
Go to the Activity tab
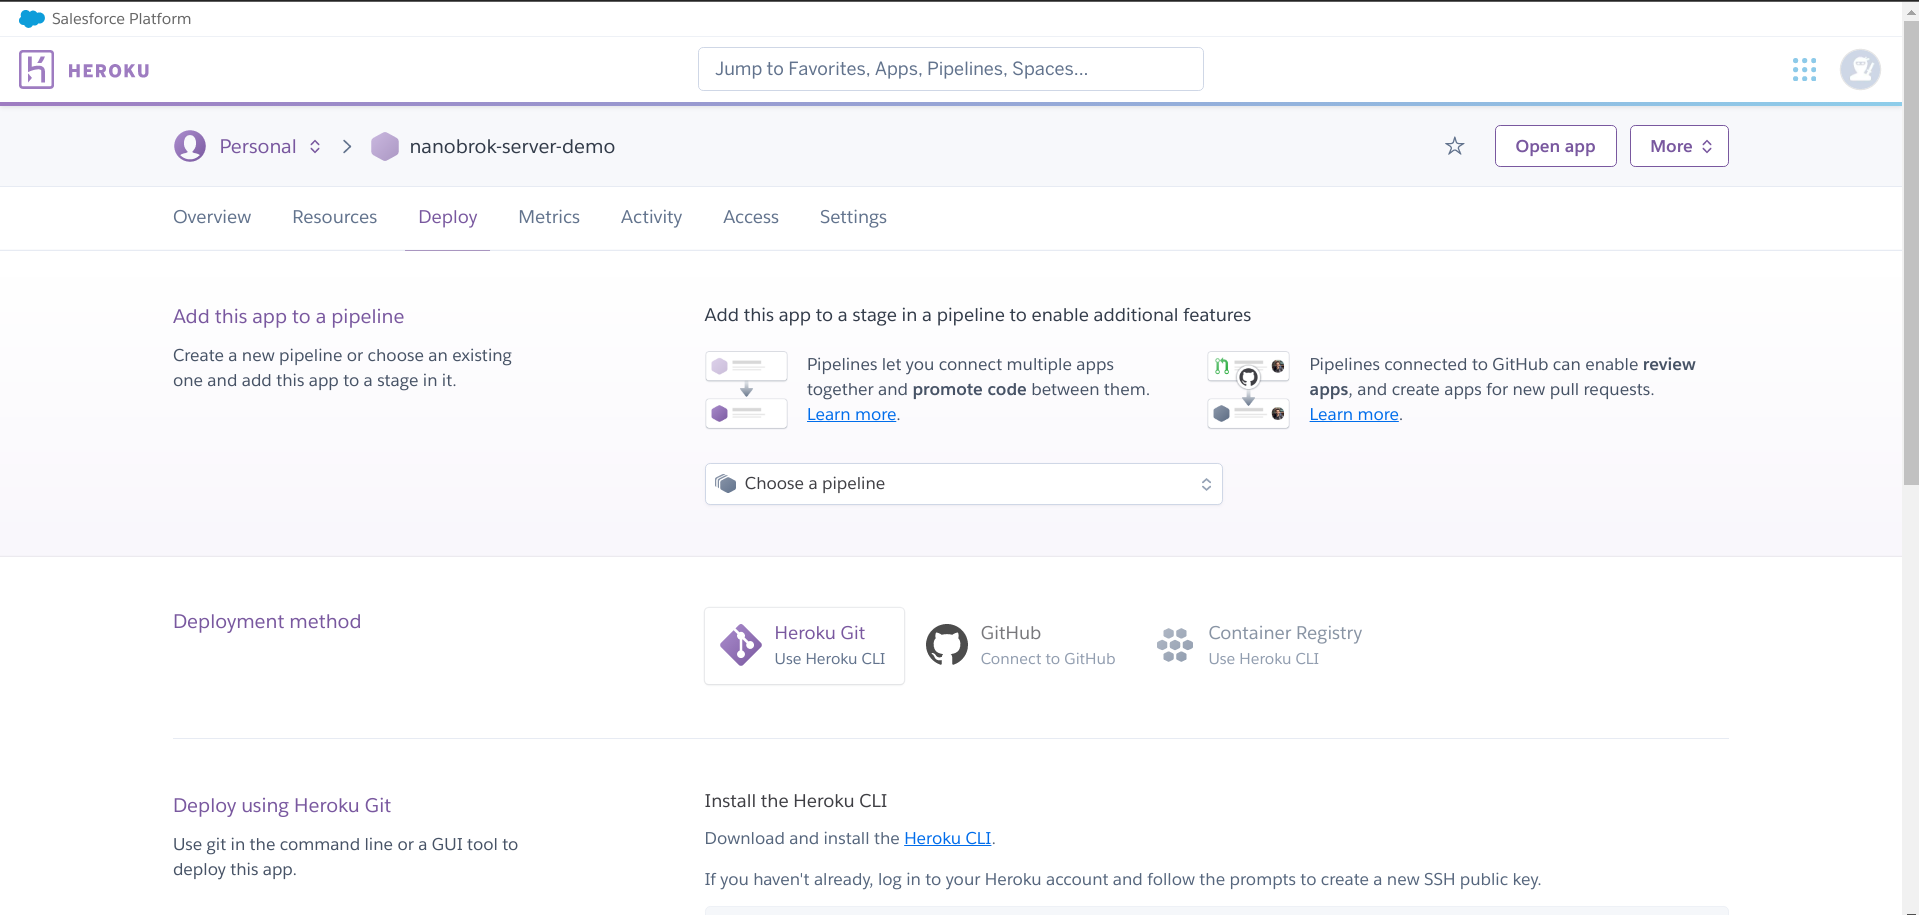pos(651,217)
